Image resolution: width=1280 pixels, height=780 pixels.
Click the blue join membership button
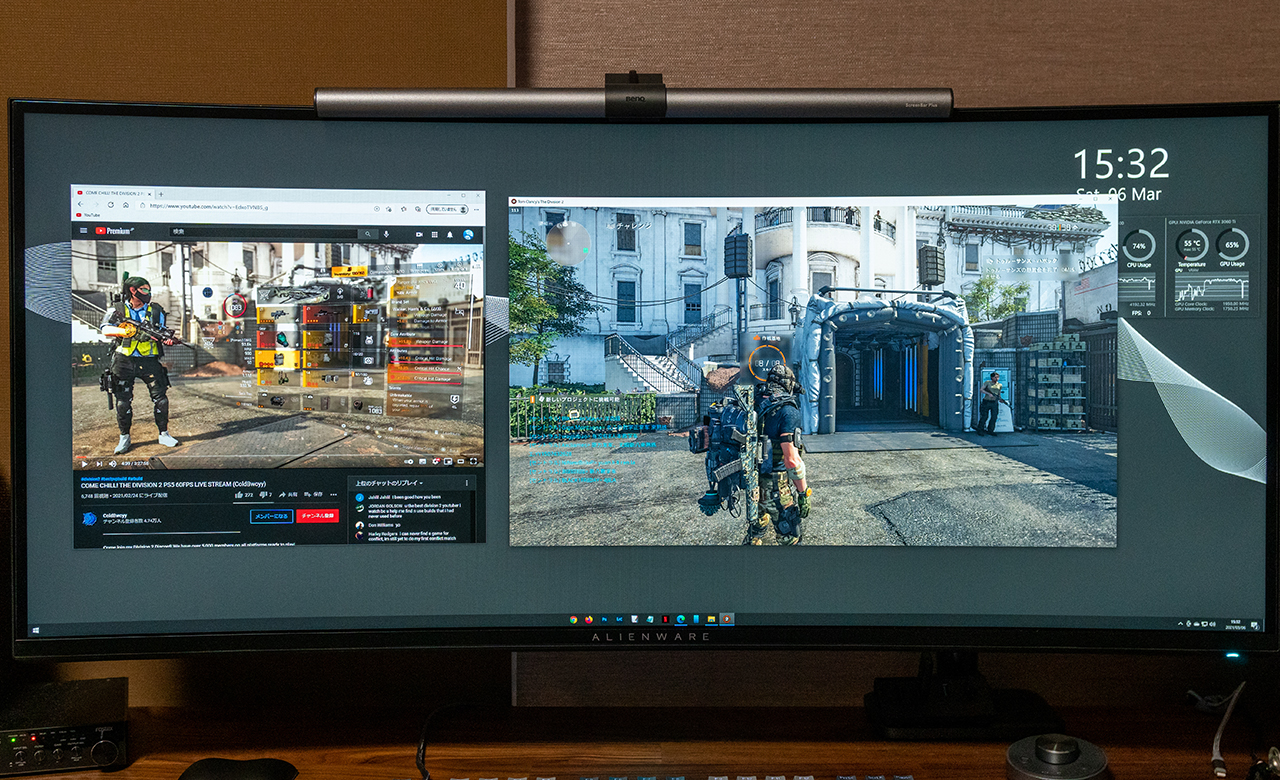[x=272, y=516]
